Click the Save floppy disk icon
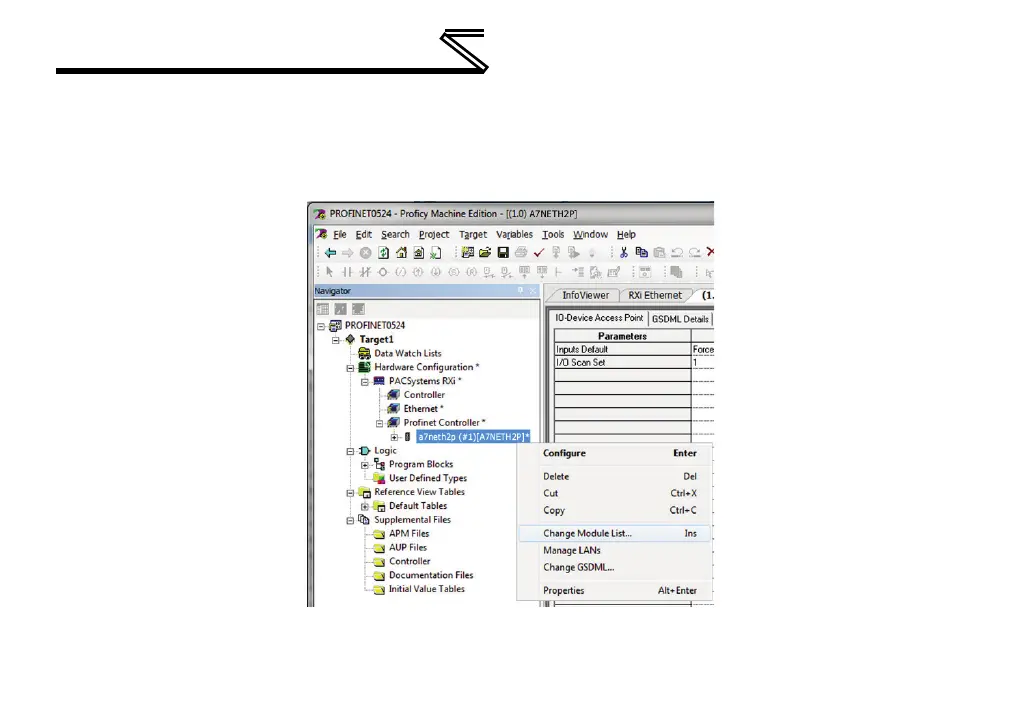This screenshot has width=1022, height=720. coord(503,253)
